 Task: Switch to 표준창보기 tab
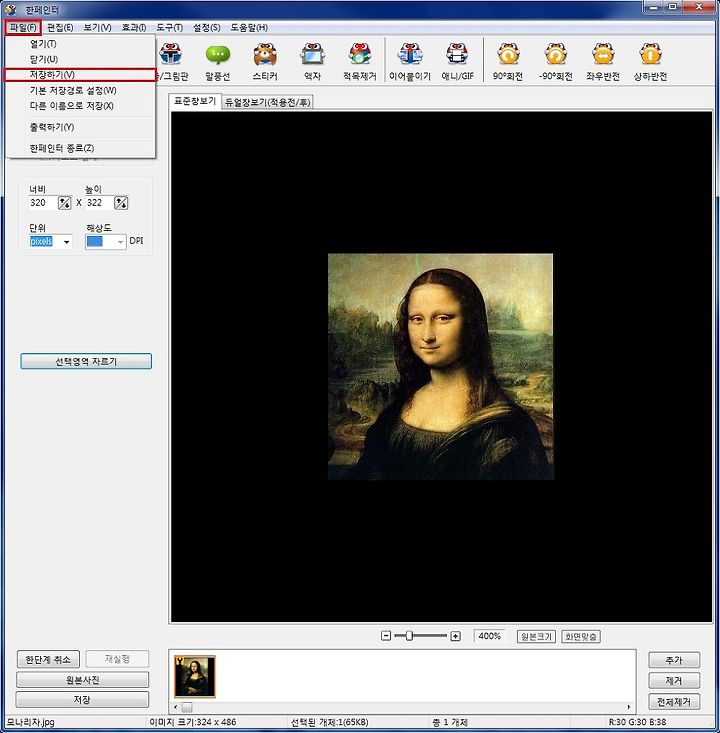click(x=195, y=101)
